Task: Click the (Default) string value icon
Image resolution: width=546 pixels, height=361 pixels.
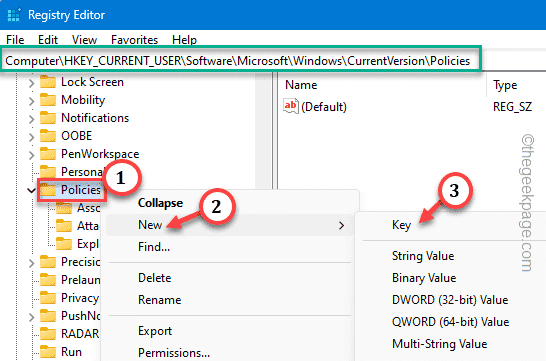Action: point(291,106)
